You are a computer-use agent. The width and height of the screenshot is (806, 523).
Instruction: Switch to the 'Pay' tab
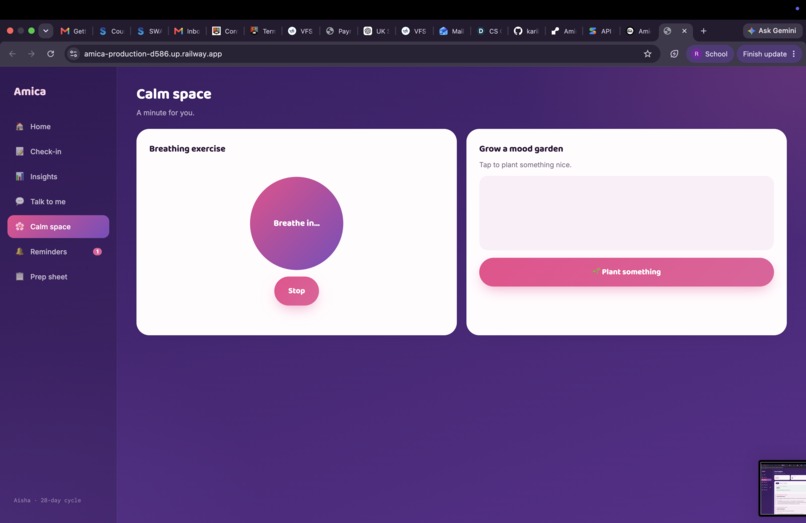tap(338, 31)
